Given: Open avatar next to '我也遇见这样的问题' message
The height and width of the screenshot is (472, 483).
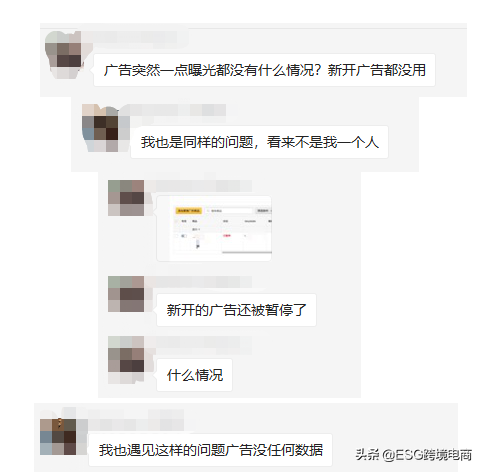Looking at the screenshot, I should [58, 437].
